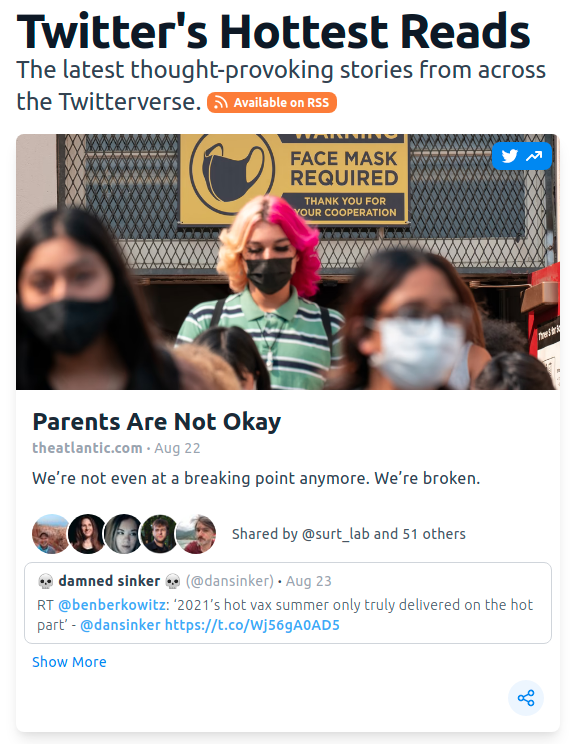
Task: Click first sharer avatar with desert background
Action: (x=51, y=534)
